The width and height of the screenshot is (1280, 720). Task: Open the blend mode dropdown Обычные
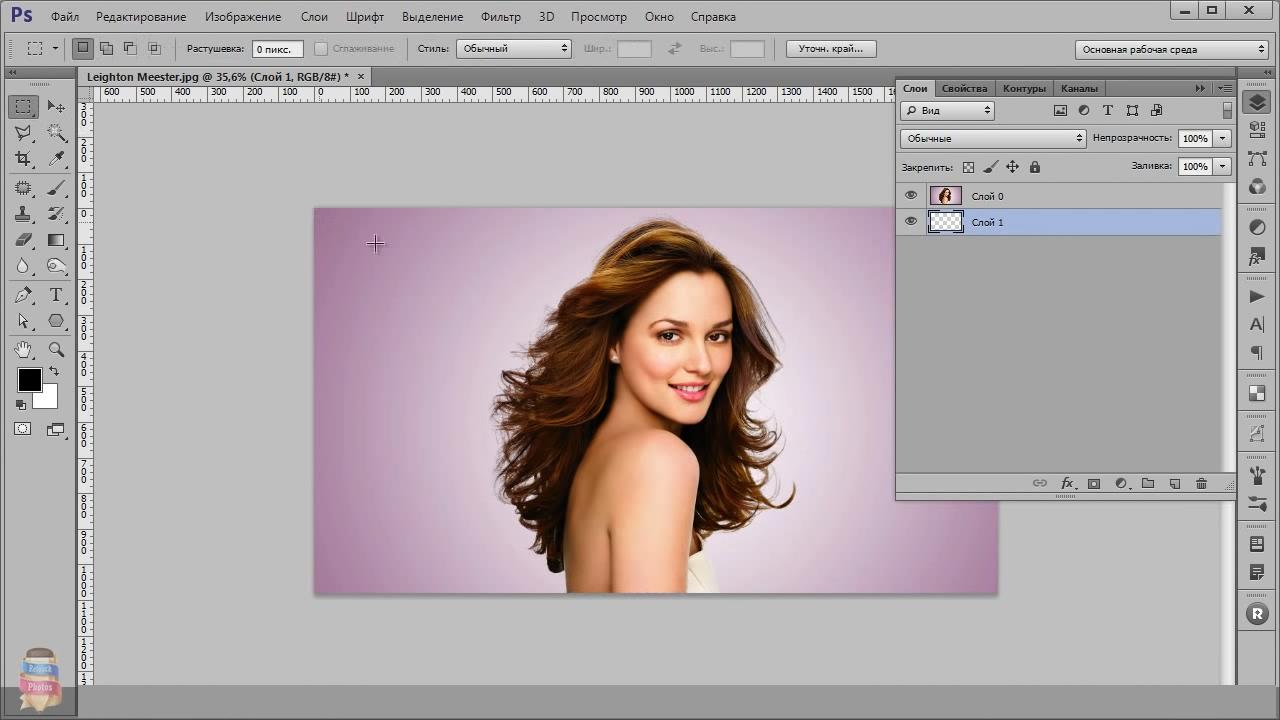coord(993,138)
